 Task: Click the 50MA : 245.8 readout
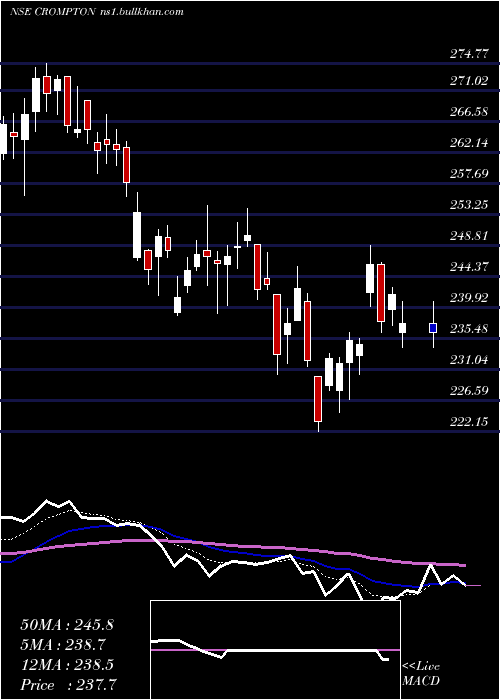67,625
